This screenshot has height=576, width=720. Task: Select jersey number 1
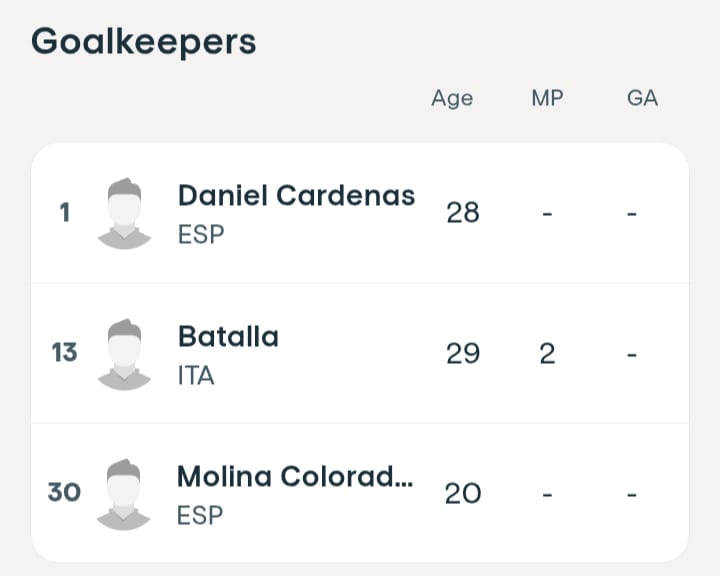click(65, 212)
